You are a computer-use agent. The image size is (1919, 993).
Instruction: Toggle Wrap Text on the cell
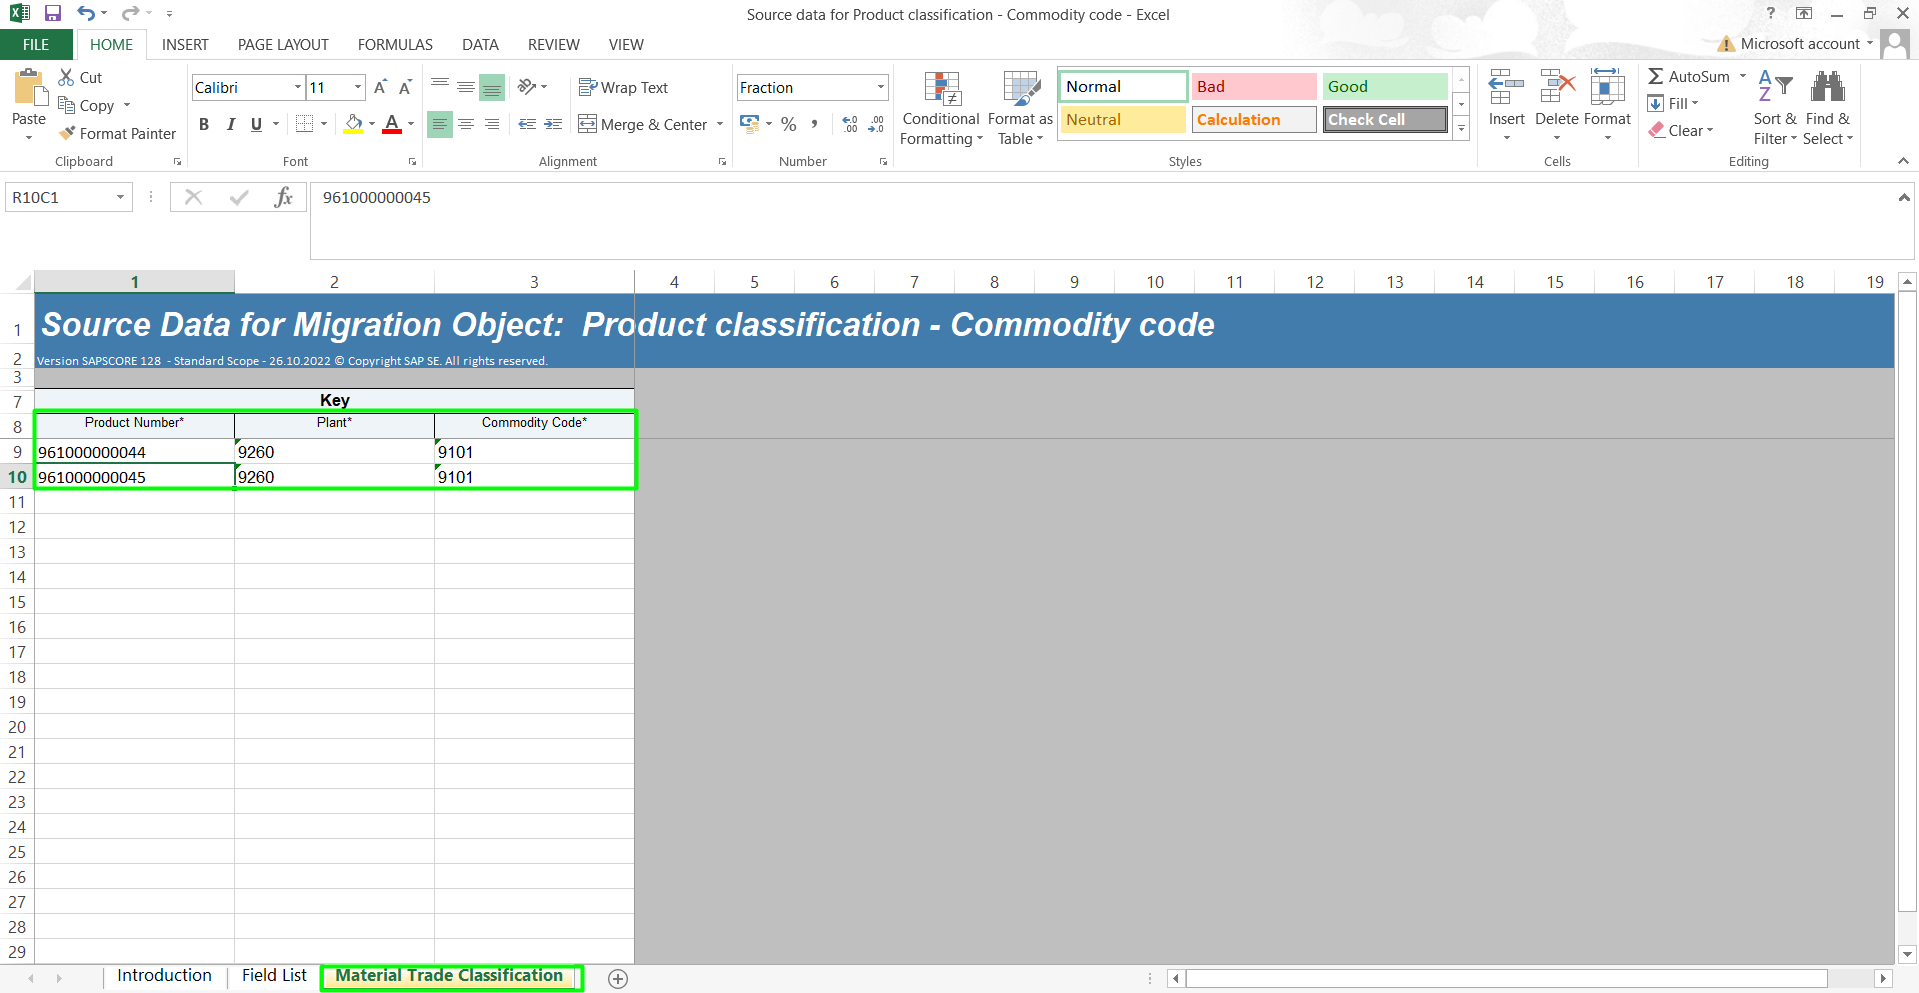[x=623, y=88]
